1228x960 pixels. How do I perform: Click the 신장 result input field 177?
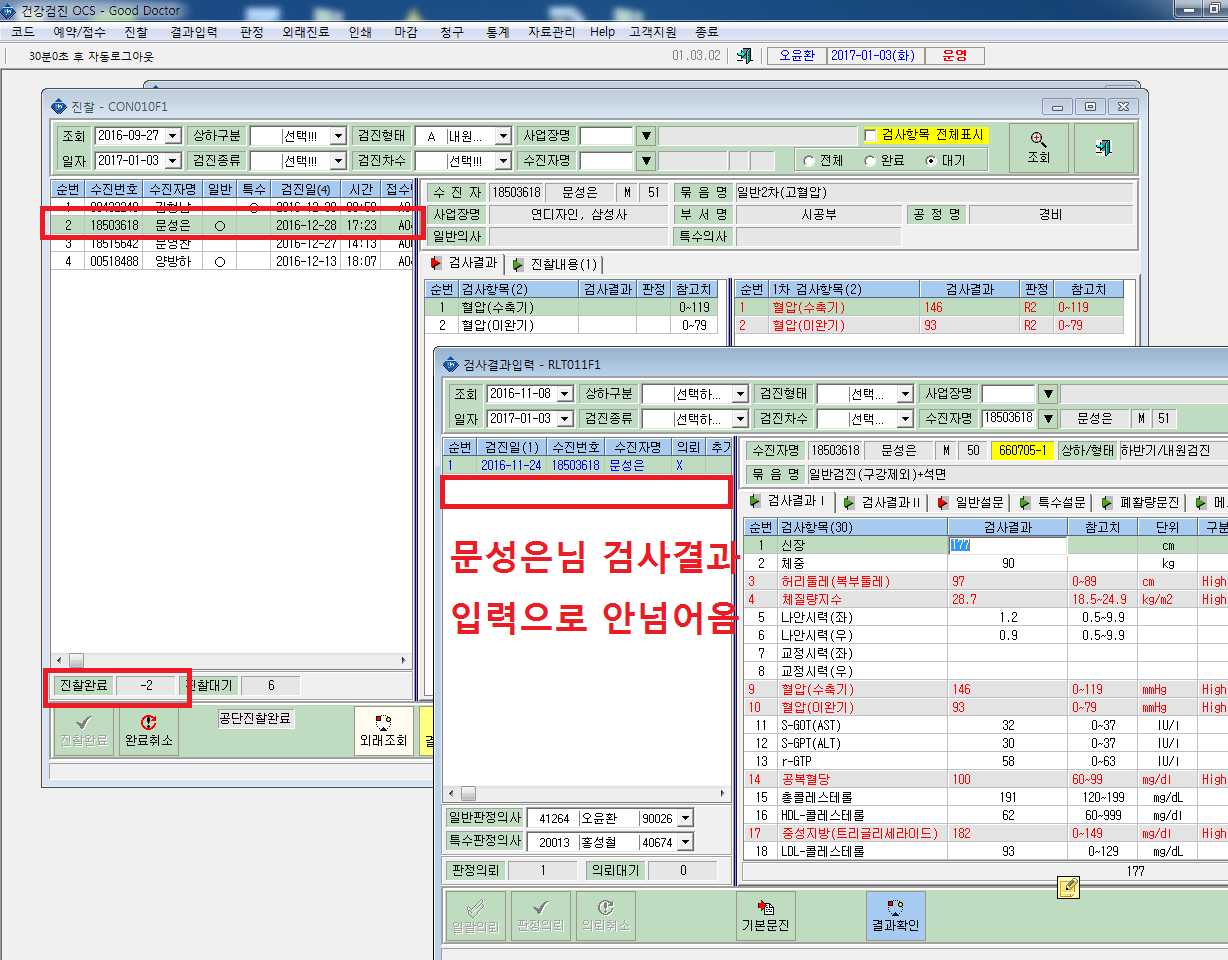pos(1007,545)
